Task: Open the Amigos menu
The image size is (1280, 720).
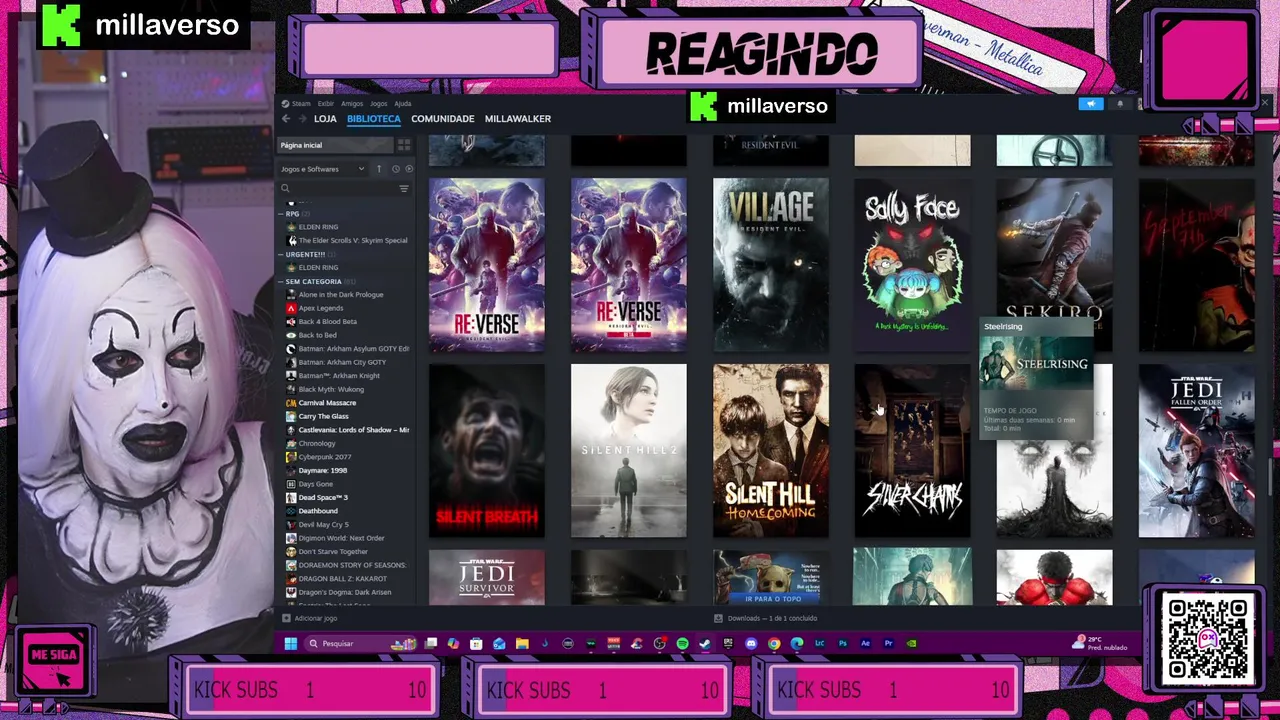Action: (x=352, y=104)
